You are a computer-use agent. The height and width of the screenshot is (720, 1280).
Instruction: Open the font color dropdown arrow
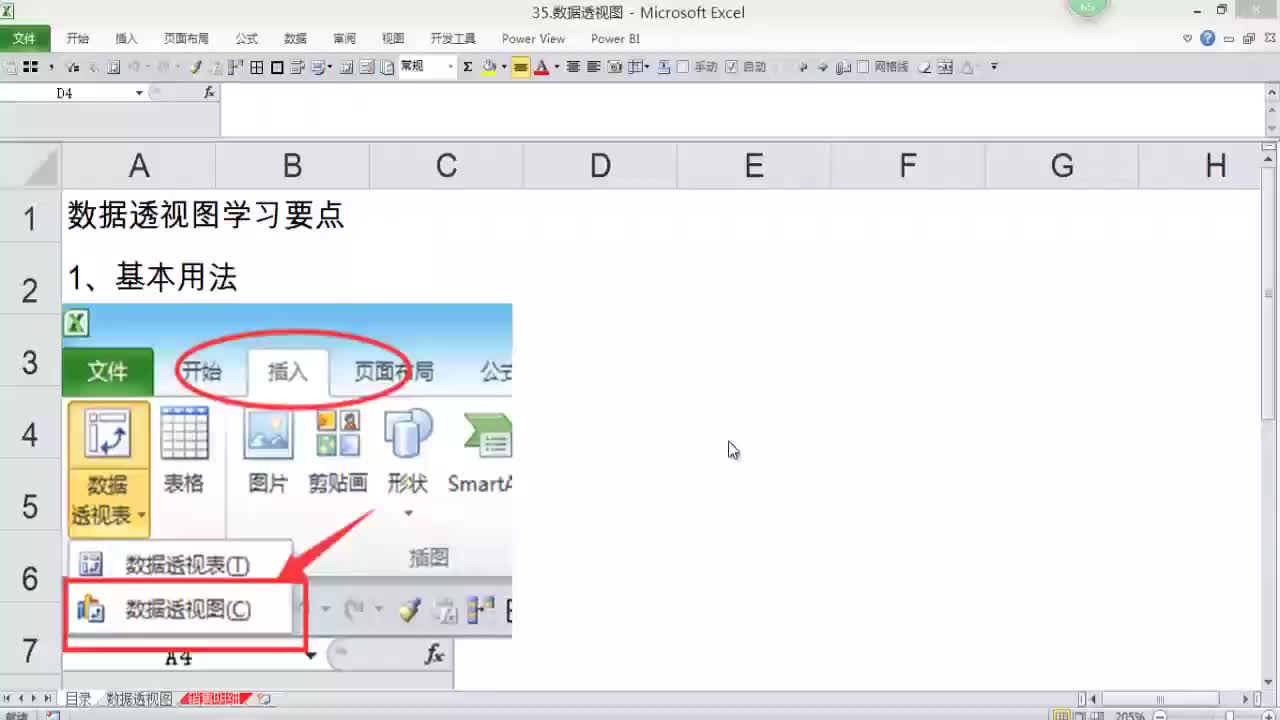pyautogui.click(x=556, y=67)
